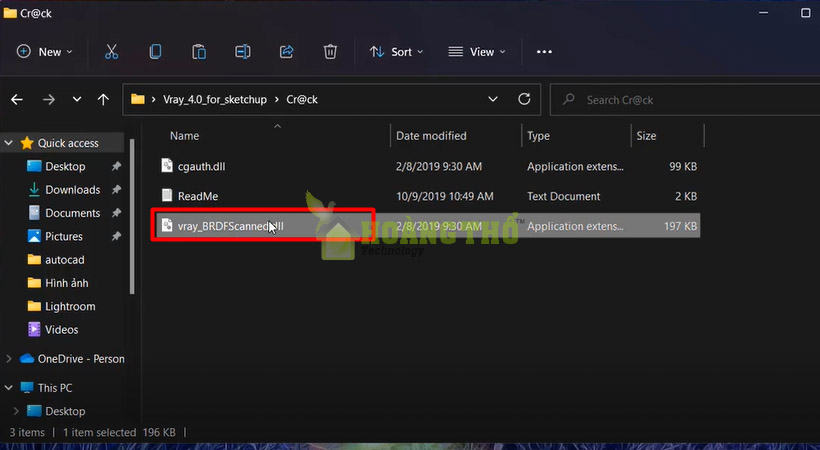This screenshot has width=820, height=450.
Task: Click the Share icon in toolbar
Action: pyautogui.click(x=287, y=52)
